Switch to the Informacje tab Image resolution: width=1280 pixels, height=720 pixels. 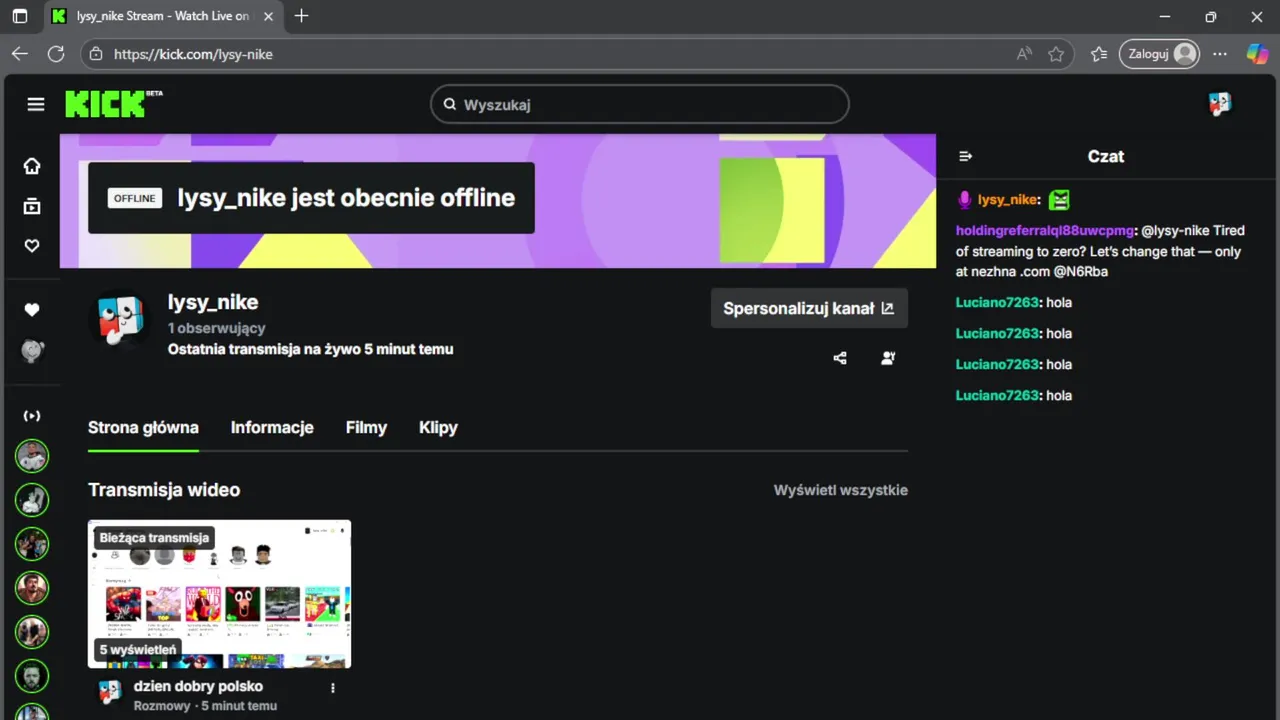[x=272, y=427]
